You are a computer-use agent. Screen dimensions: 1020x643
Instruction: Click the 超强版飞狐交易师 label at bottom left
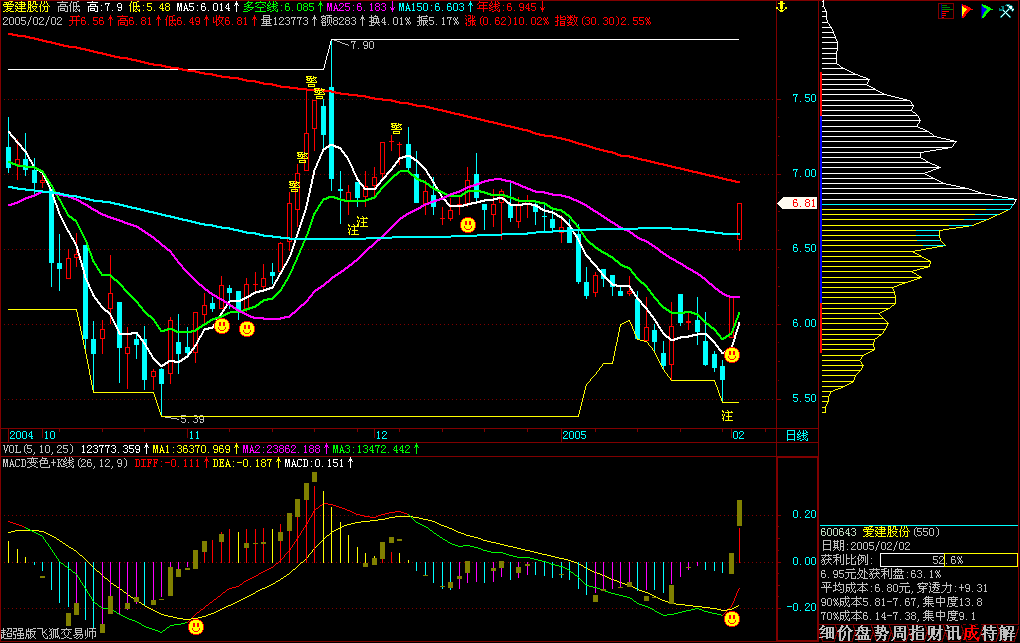click(48, 634)
